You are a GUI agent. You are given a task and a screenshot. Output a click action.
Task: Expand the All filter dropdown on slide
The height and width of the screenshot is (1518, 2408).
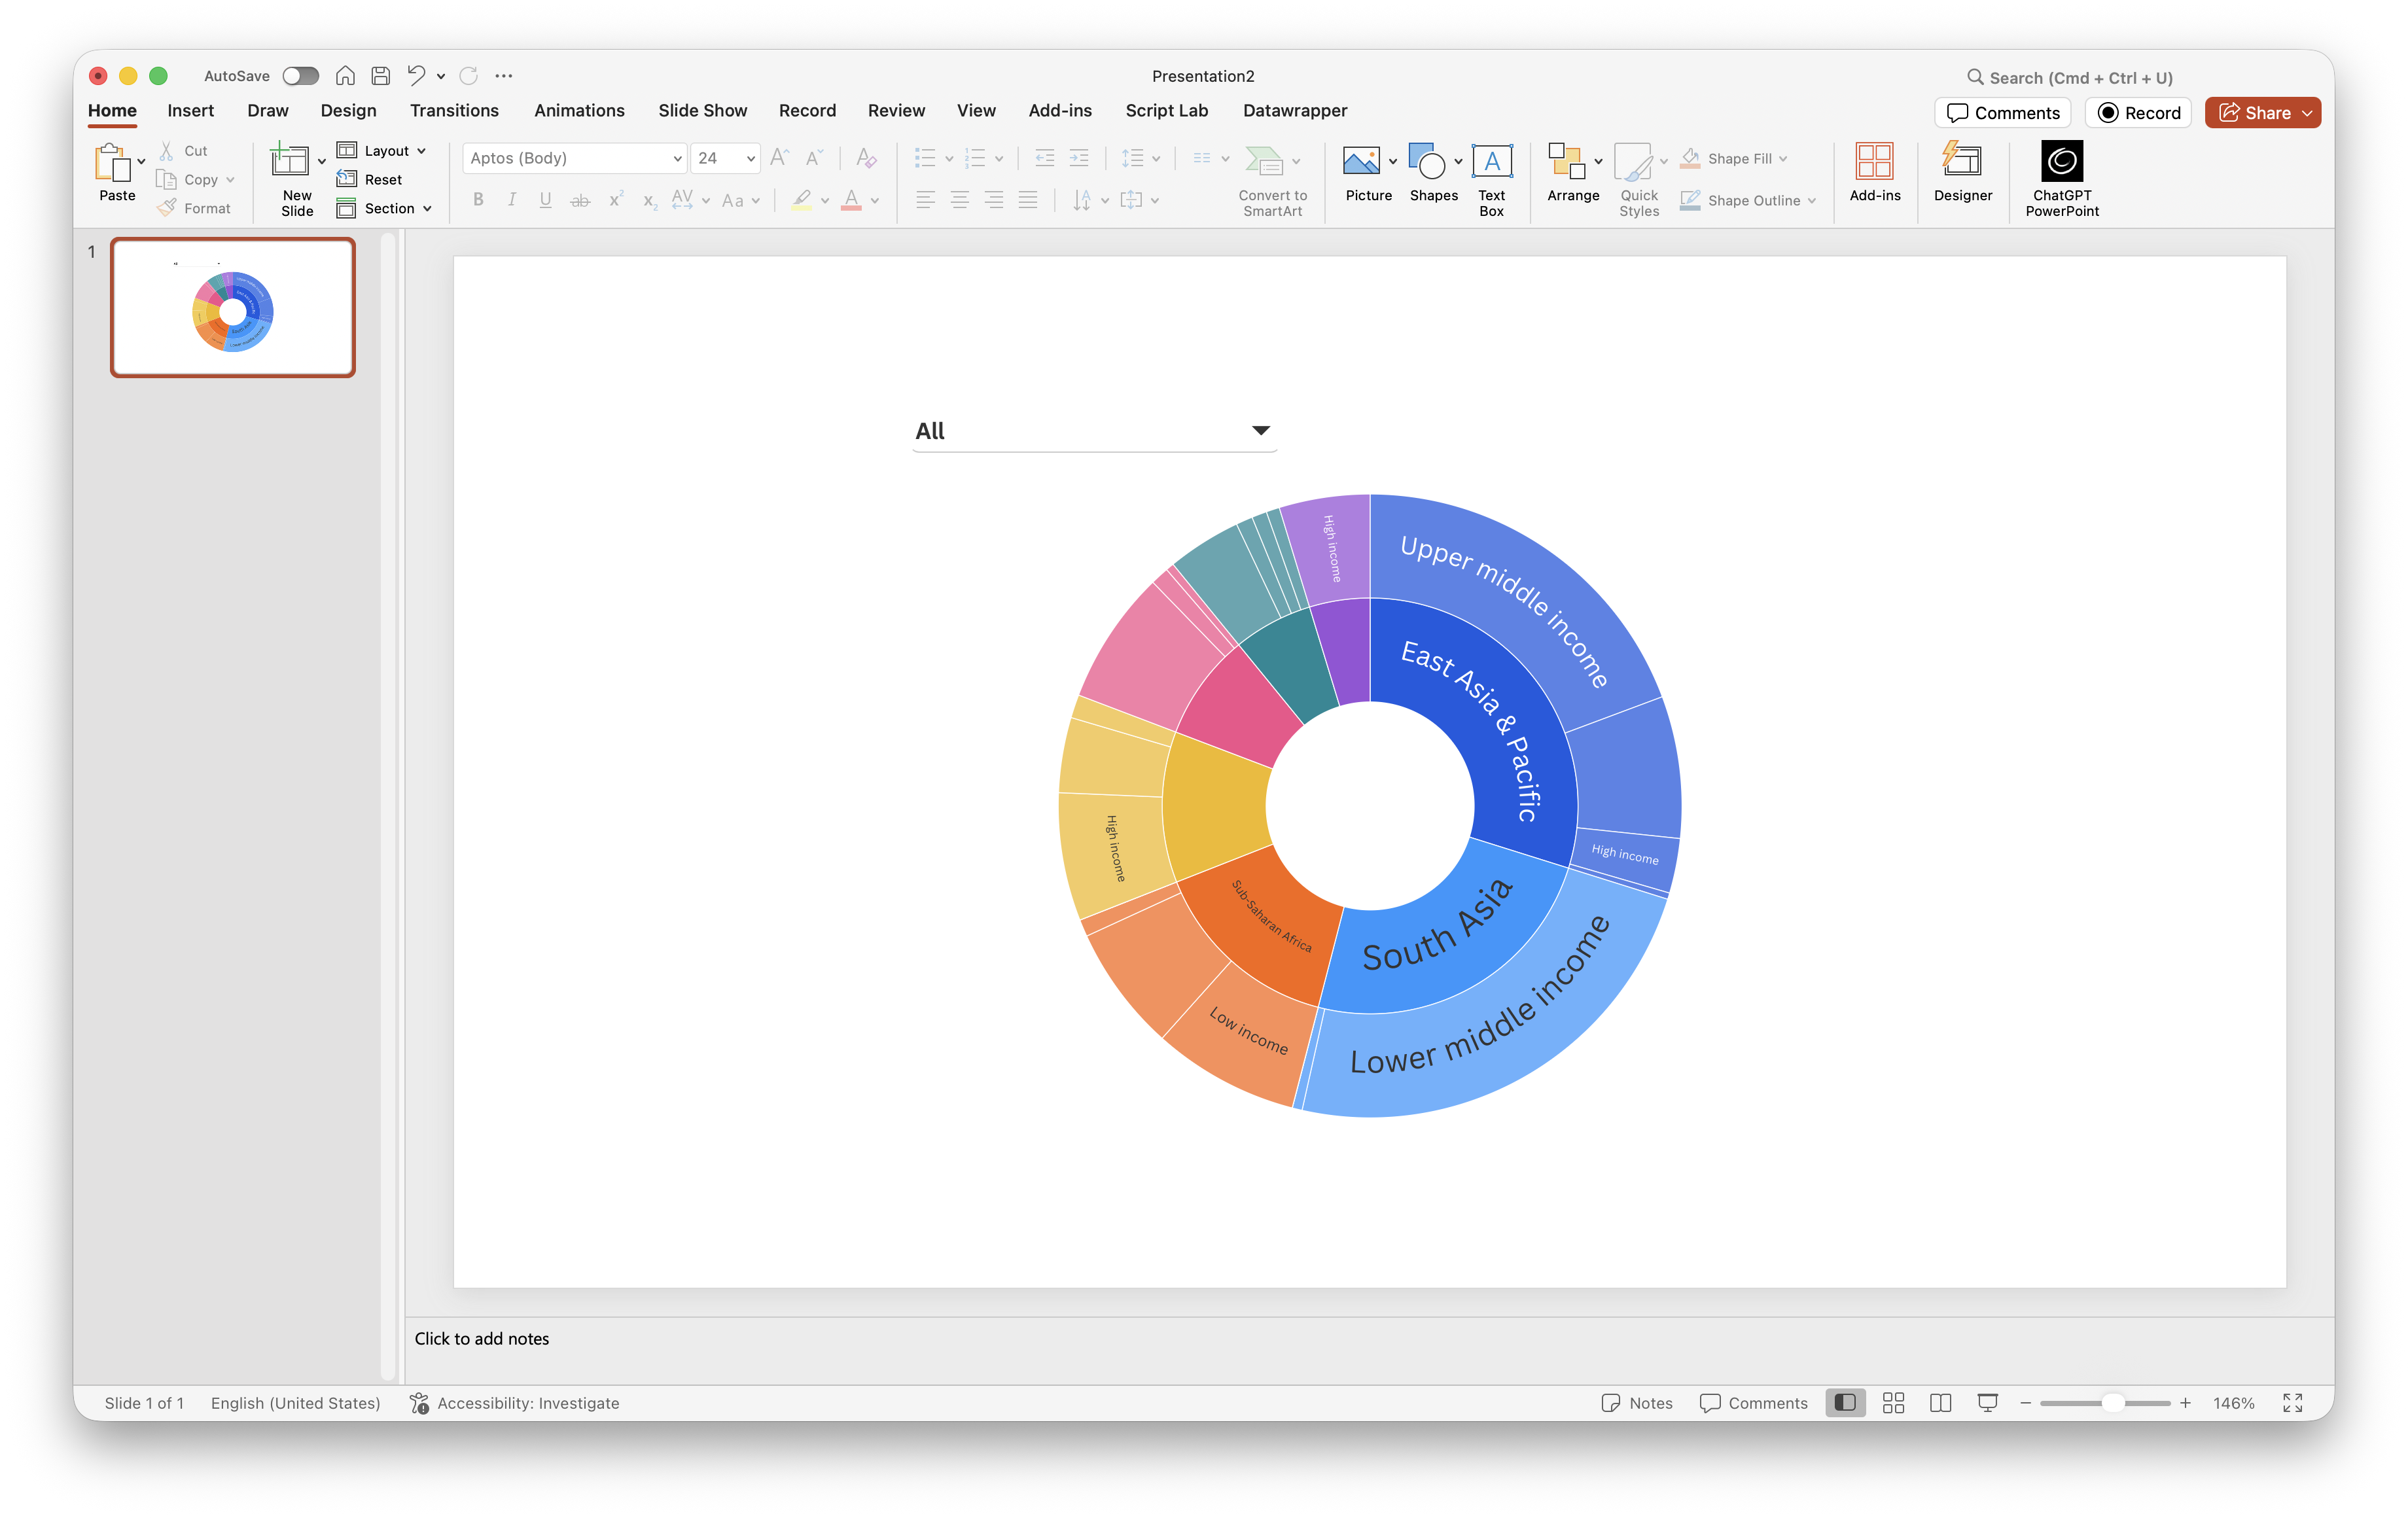pos(1261,431)
